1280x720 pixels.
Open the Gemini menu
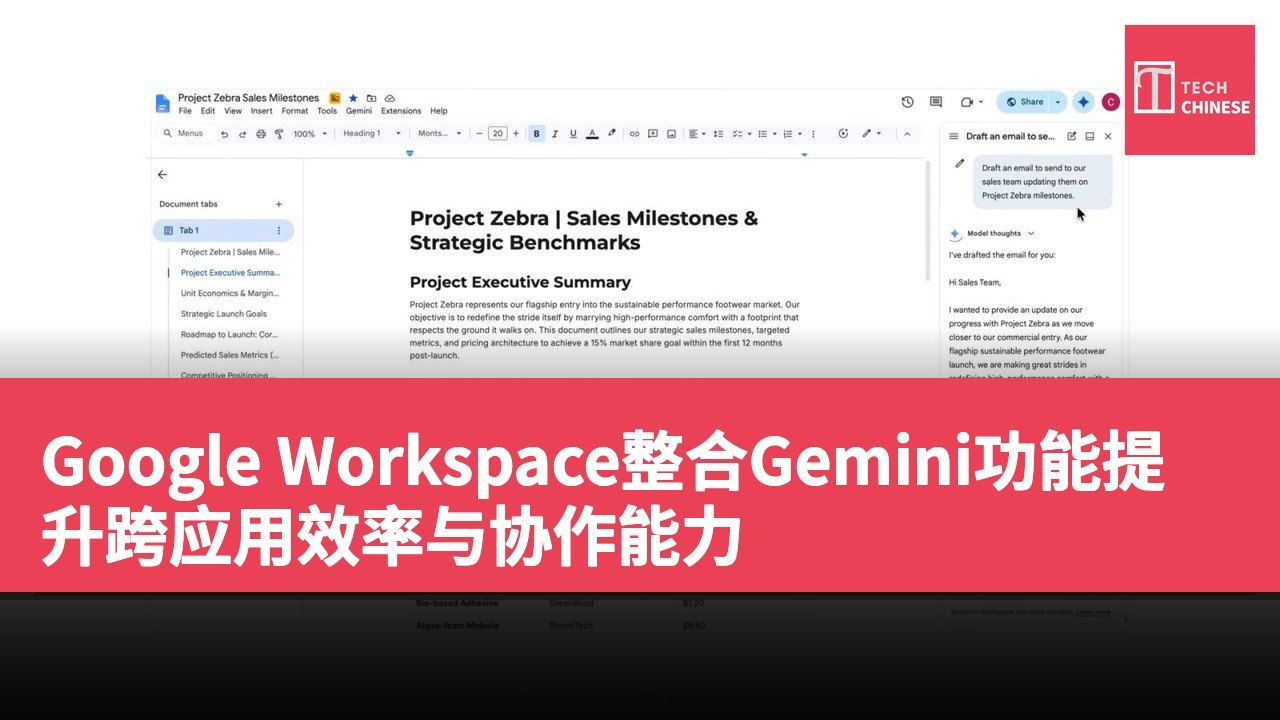[359, 111]
